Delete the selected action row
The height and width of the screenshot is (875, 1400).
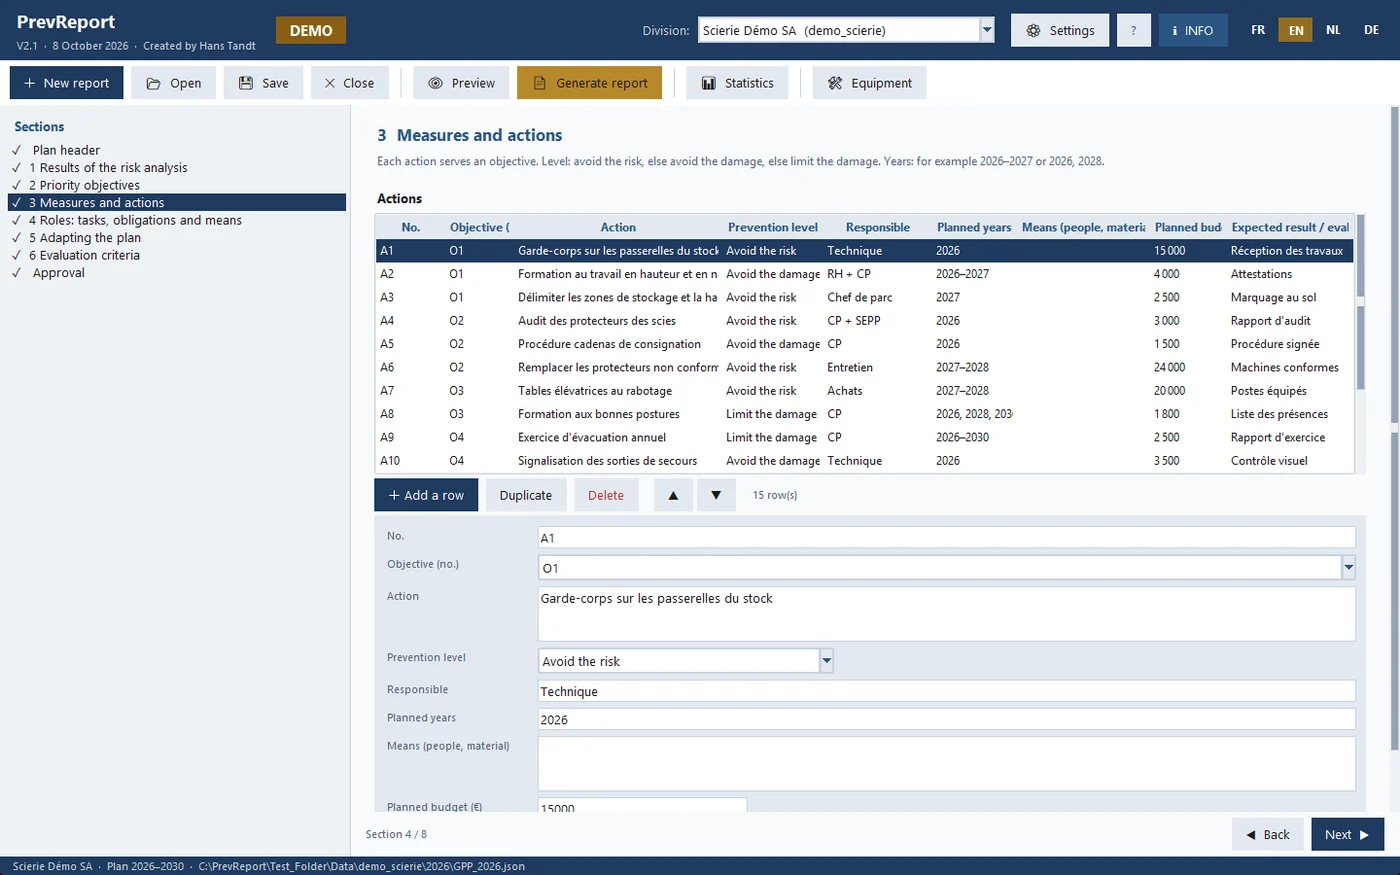click(606, 495)
